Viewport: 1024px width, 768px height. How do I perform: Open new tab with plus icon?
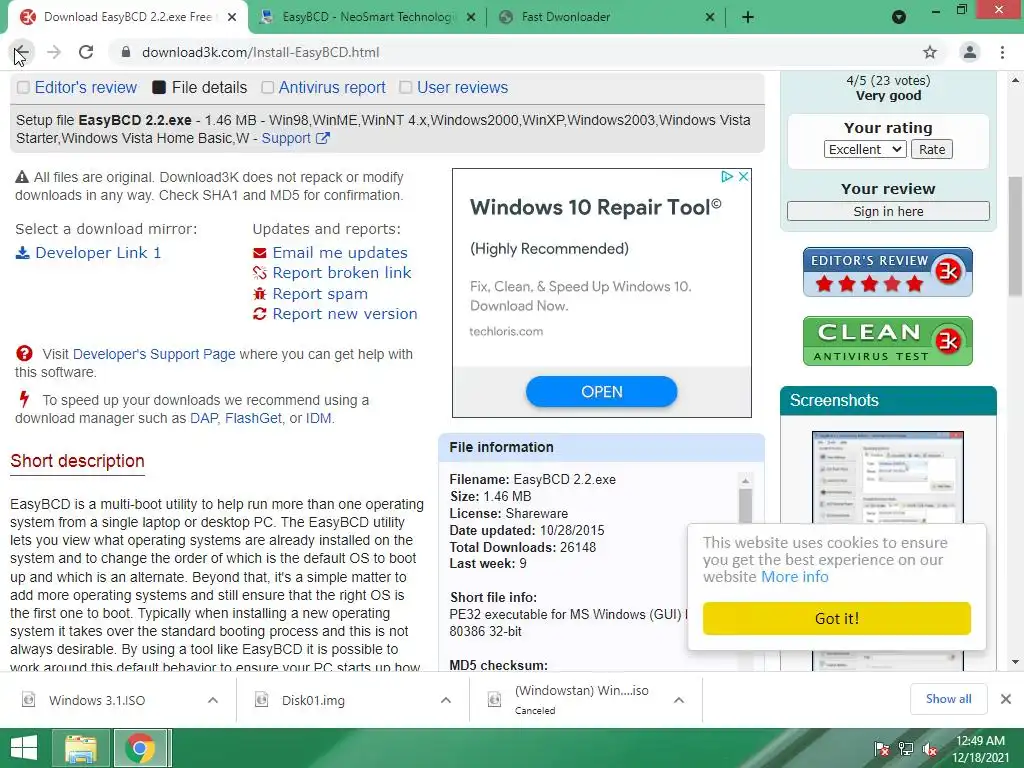tap(748, 17)
